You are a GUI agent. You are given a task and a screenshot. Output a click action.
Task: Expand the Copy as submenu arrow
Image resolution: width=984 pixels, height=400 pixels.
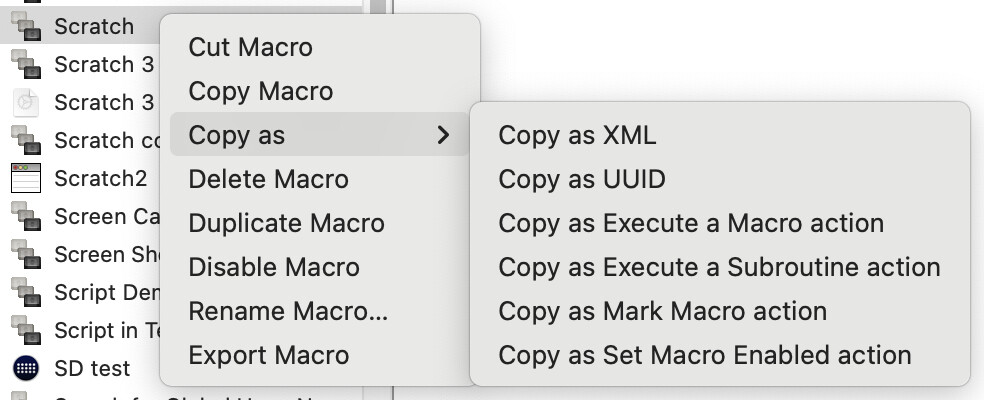pyautogui.click(x=444, y=134)
